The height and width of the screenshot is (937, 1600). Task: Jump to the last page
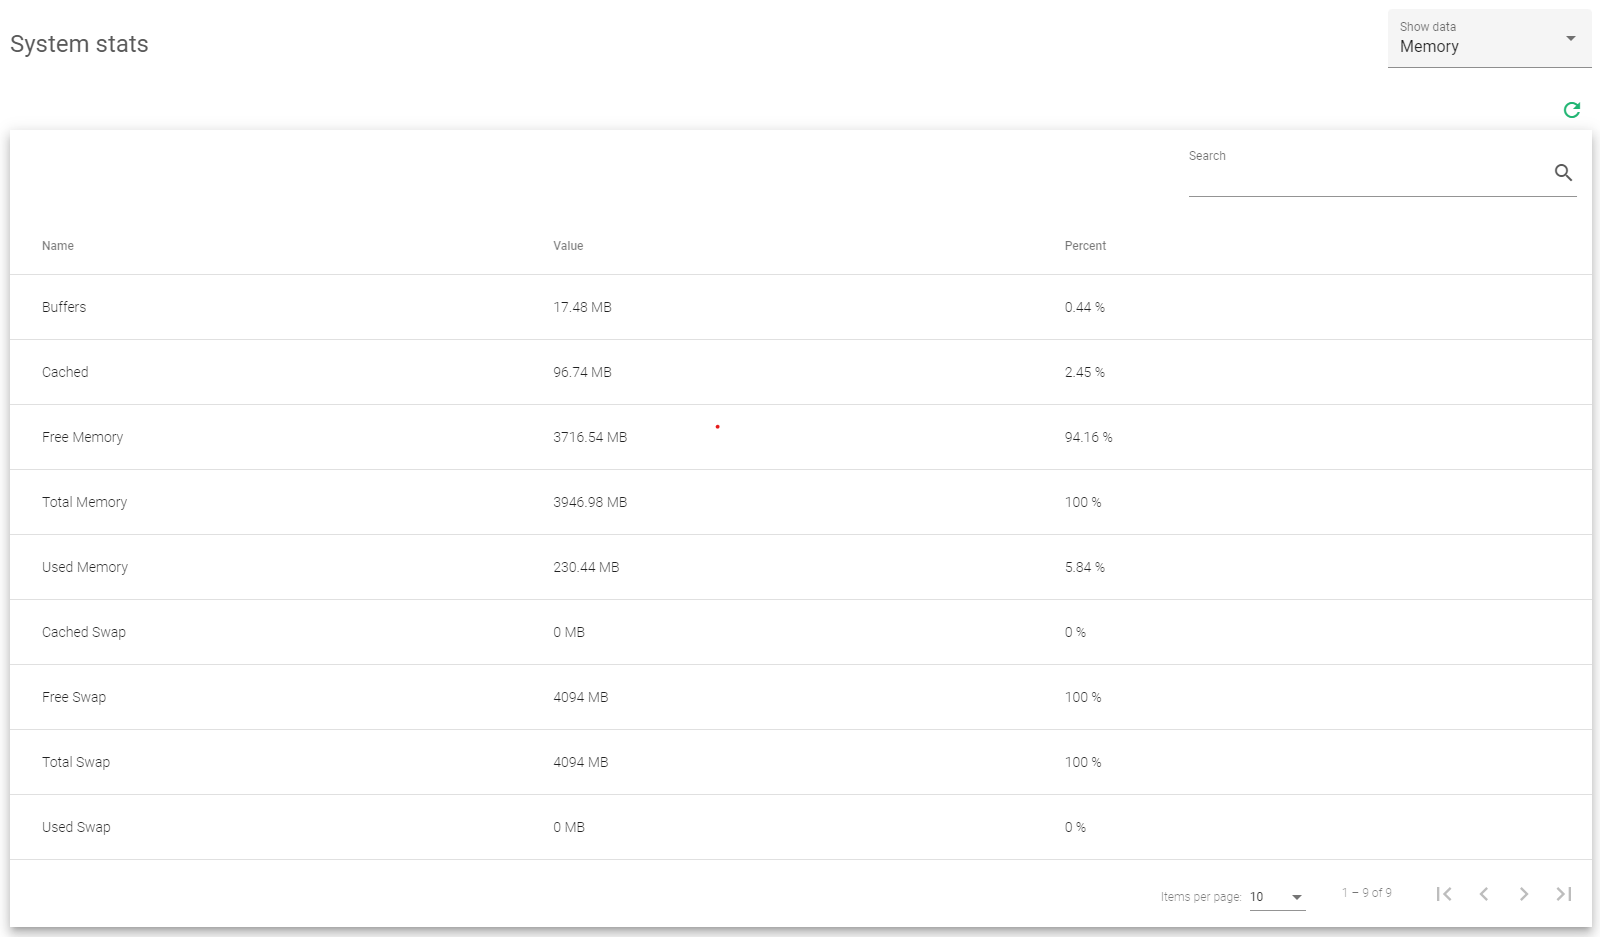point(1563,894)
